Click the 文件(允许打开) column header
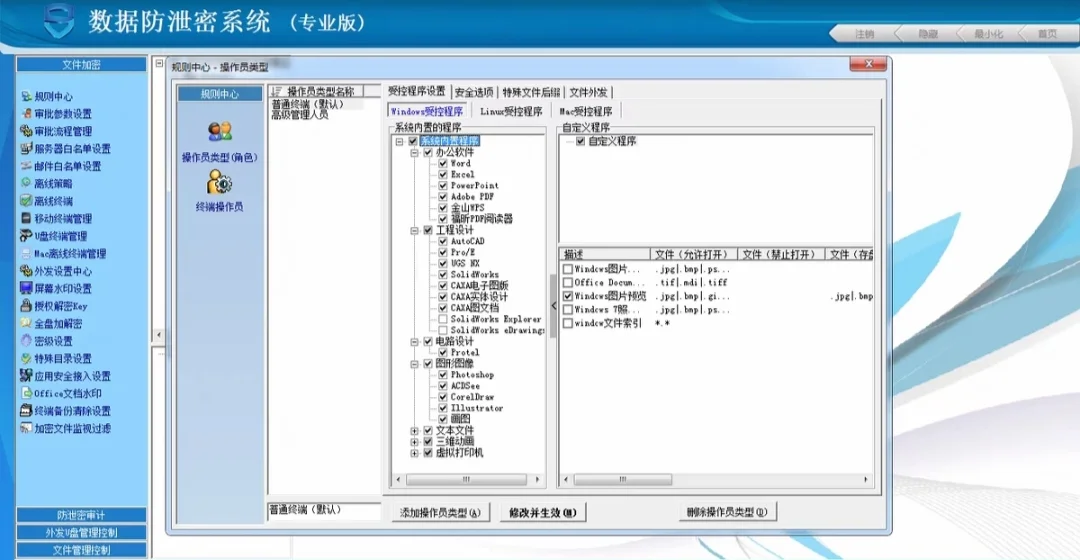Image resolution: width=1080 pixels, height=560 pixels. point(693,254)
